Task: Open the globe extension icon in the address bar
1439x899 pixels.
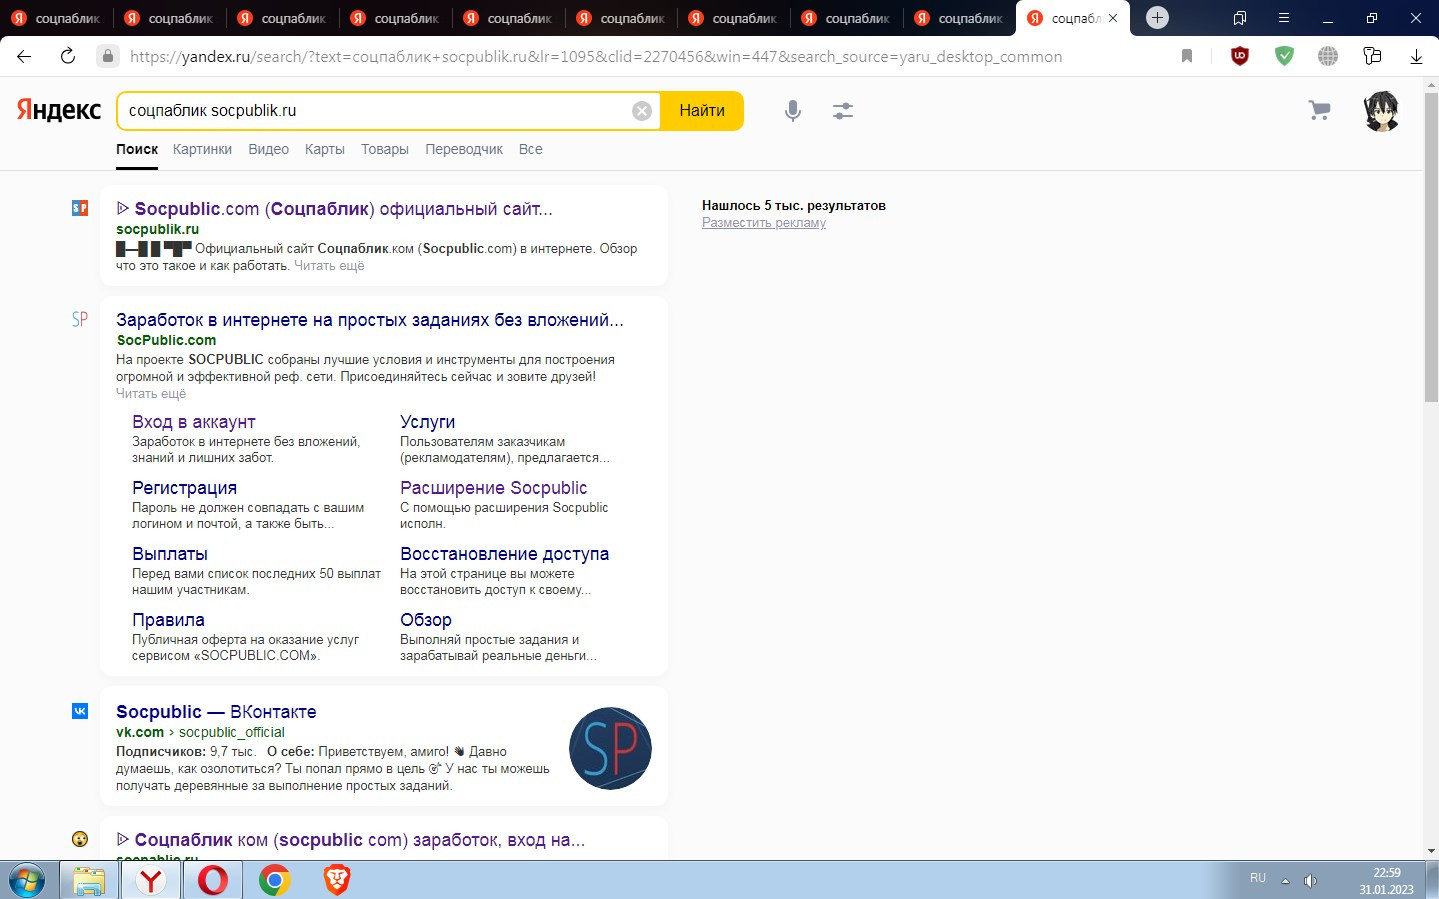Action: click(1328, 56)
